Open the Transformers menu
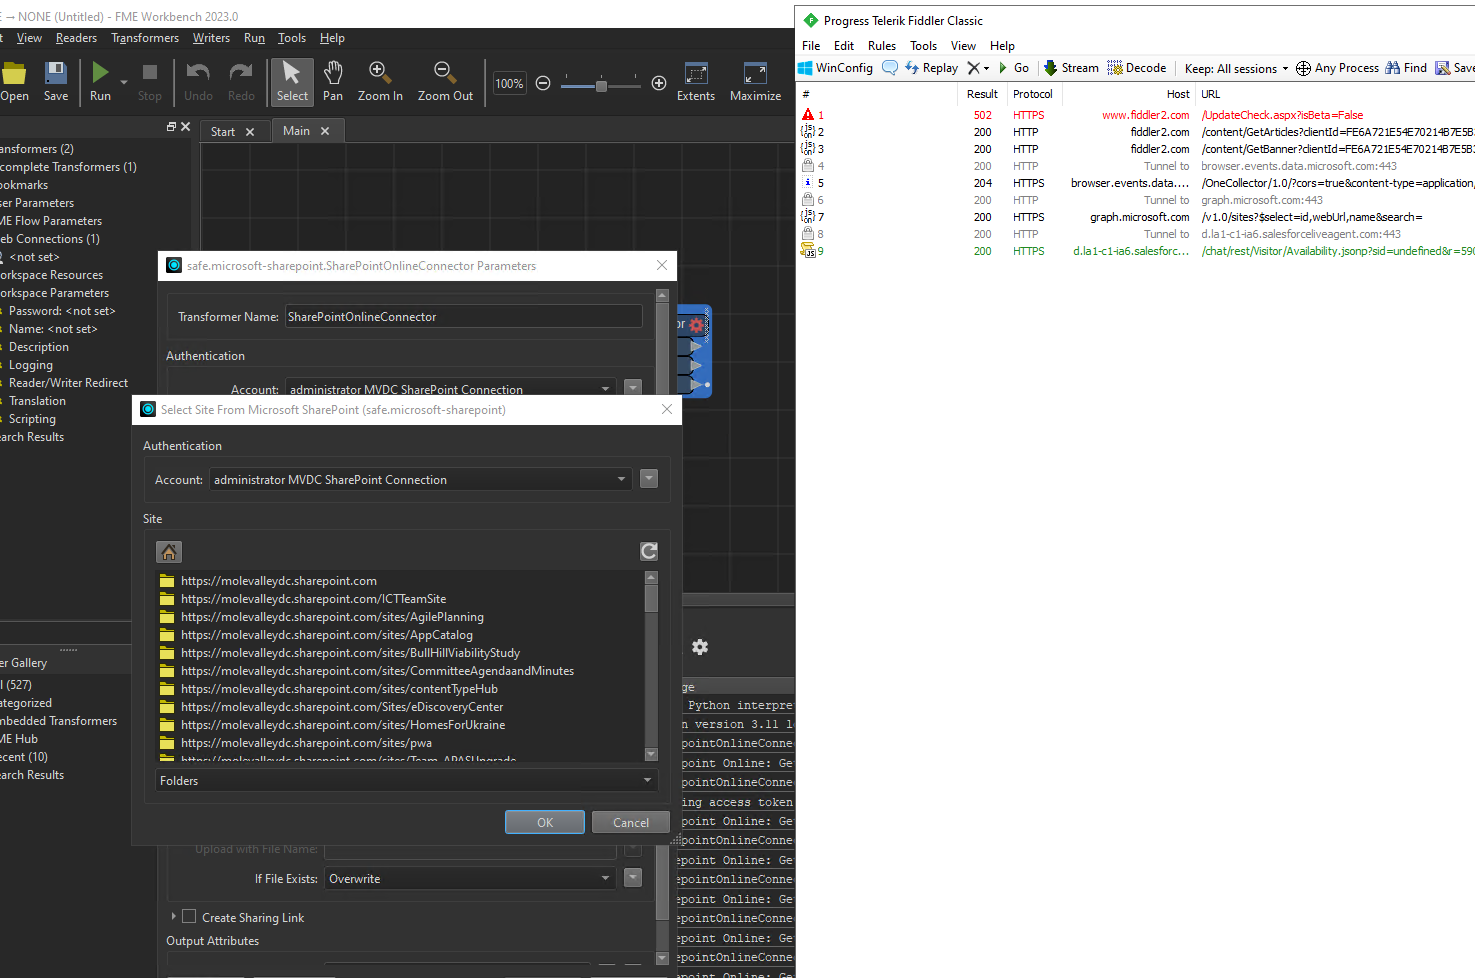1475x978 pixels. [145, 38]
